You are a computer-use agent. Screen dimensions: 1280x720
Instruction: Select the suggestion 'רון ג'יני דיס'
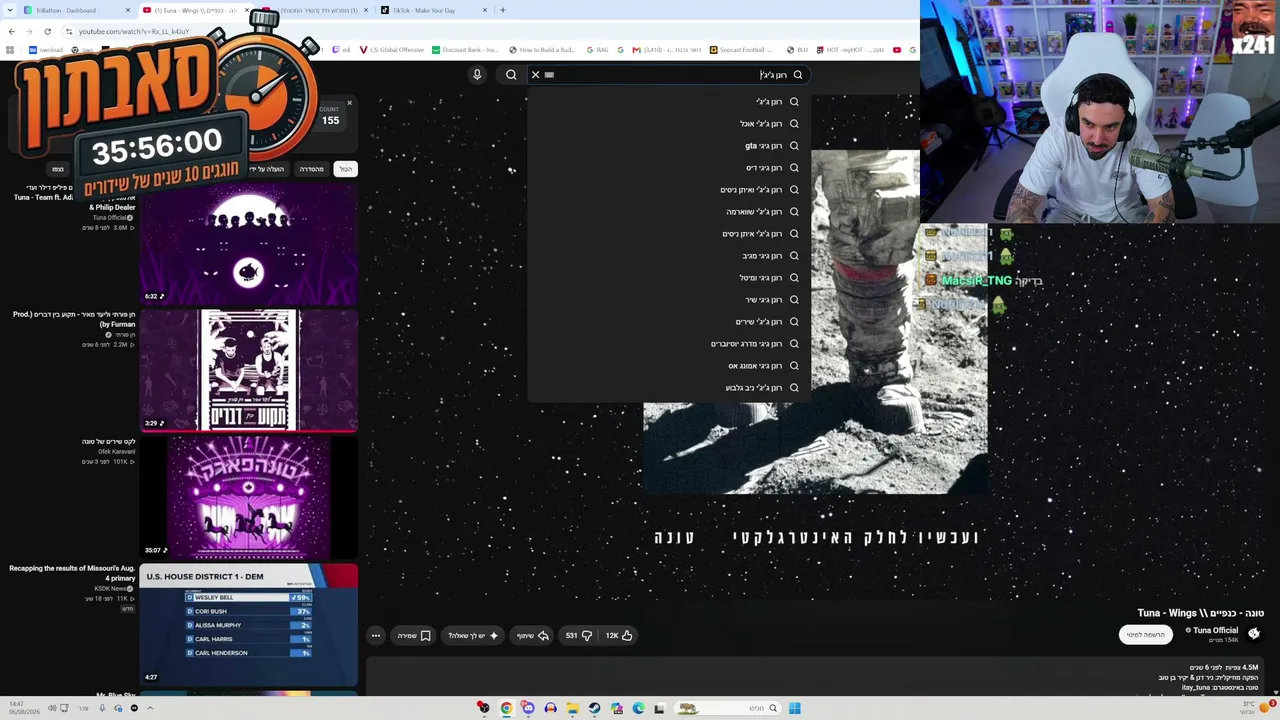coord(668,168)
